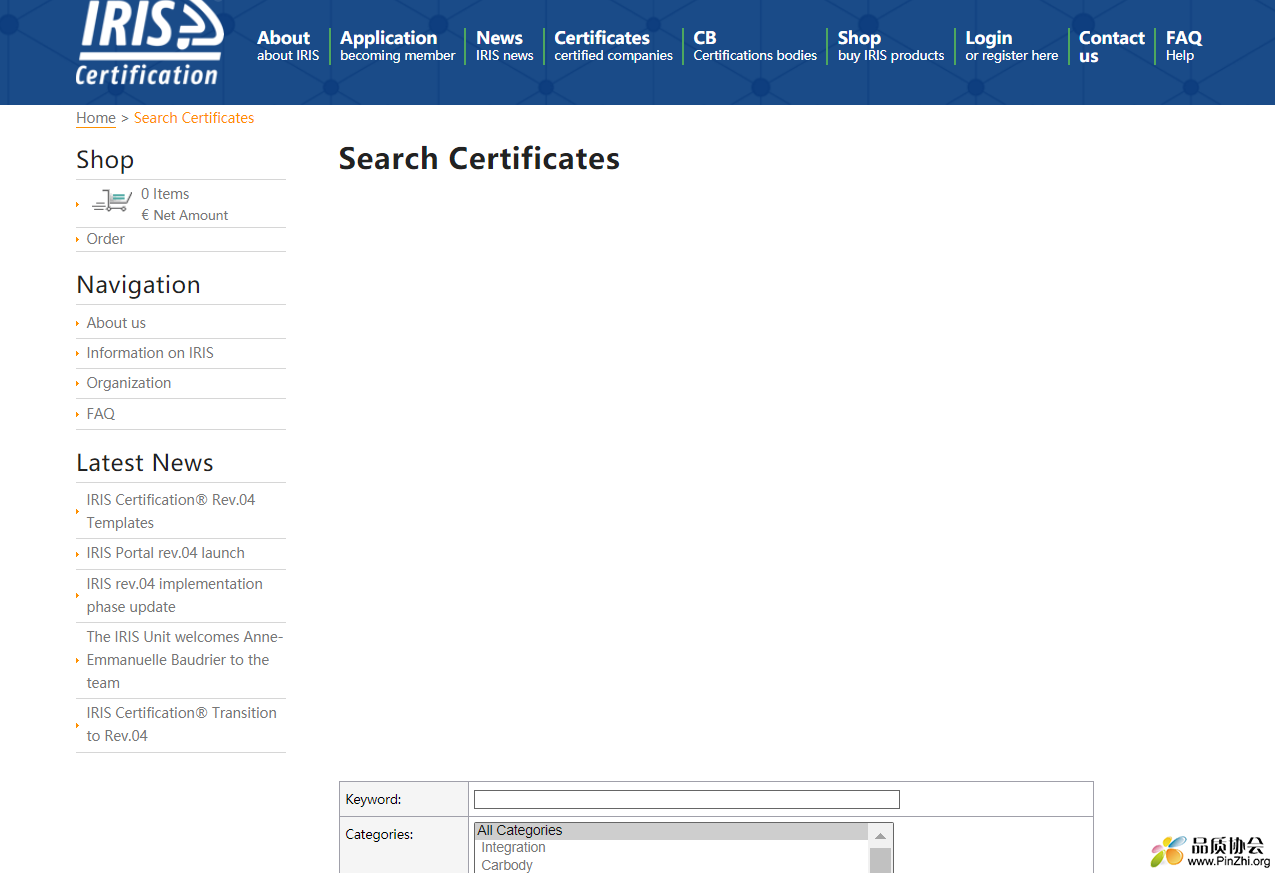The image size is (1275, 873).
Task: Click the Categories list scrollbar thumb
Action: click(x=880, y=860)
